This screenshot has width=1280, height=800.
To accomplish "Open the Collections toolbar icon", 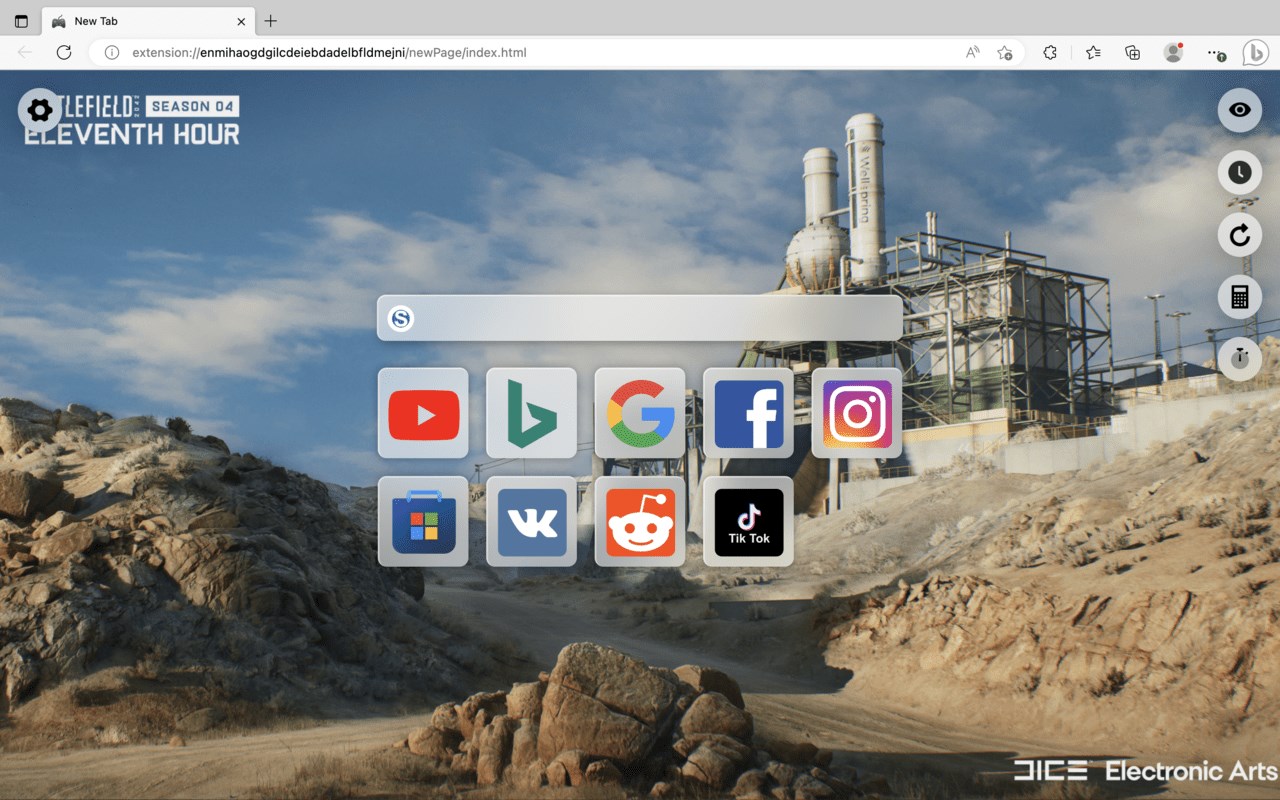I will point(1132,53).
